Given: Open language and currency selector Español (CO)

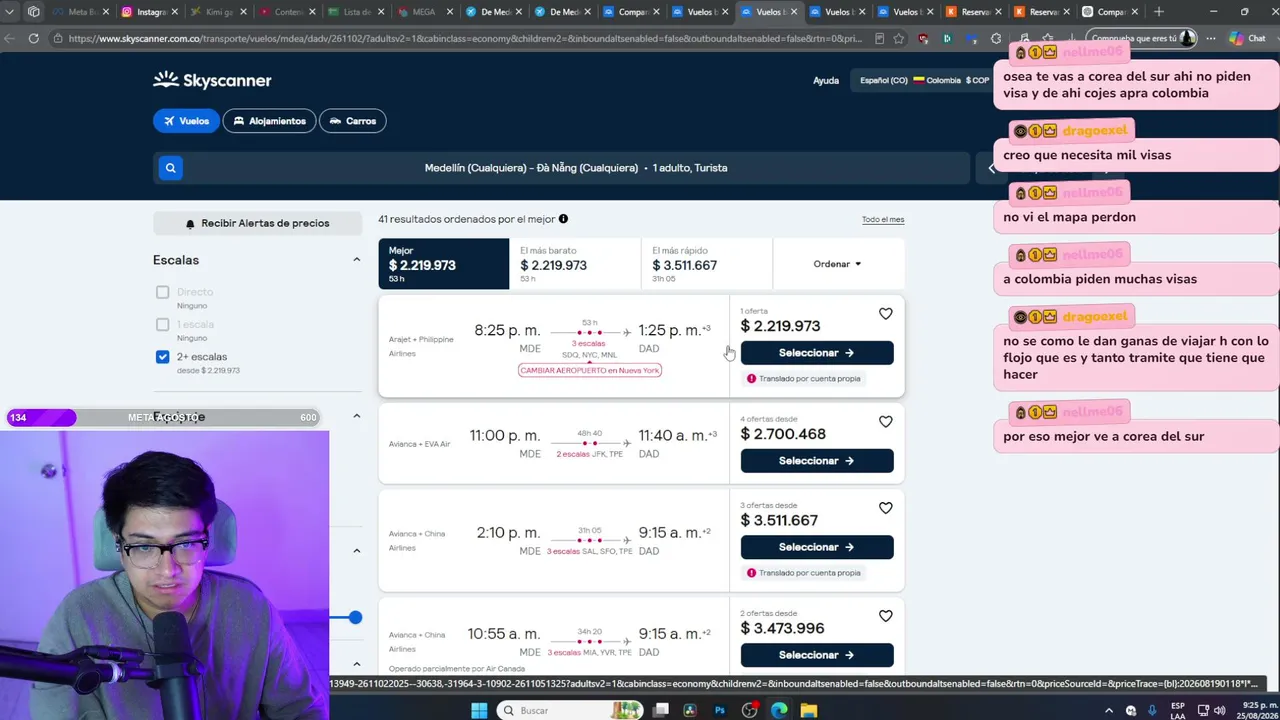Looking at the screenshot, I should pos(925,80).
